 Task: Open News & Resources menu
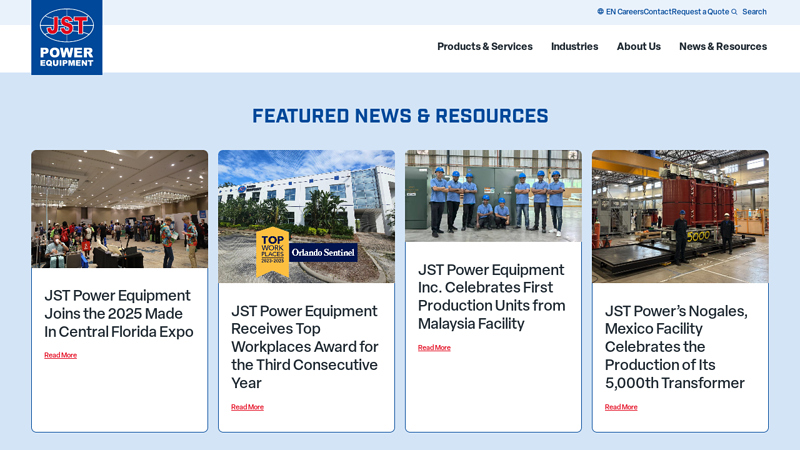click(723, 46)
